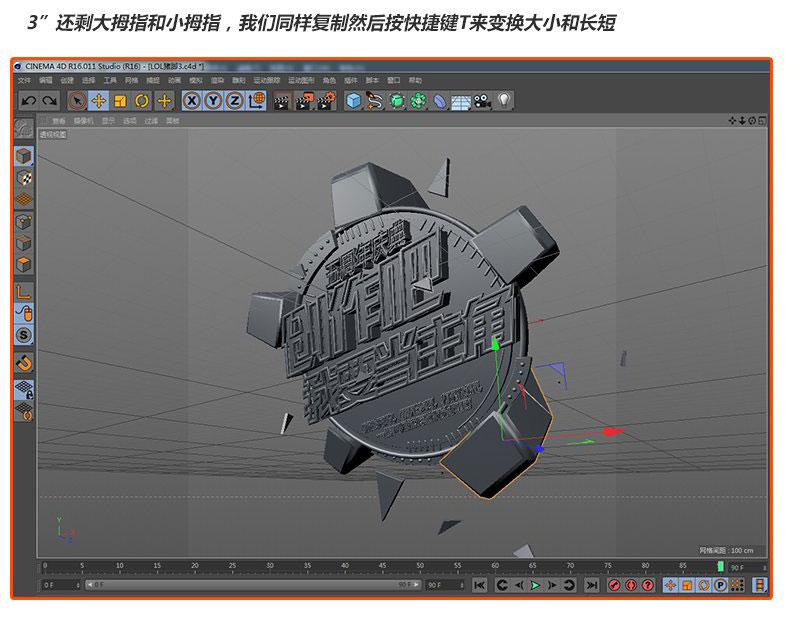Open viewport 摄像机 menu
This screenshot has width=800, height=638.
point(84,121)
